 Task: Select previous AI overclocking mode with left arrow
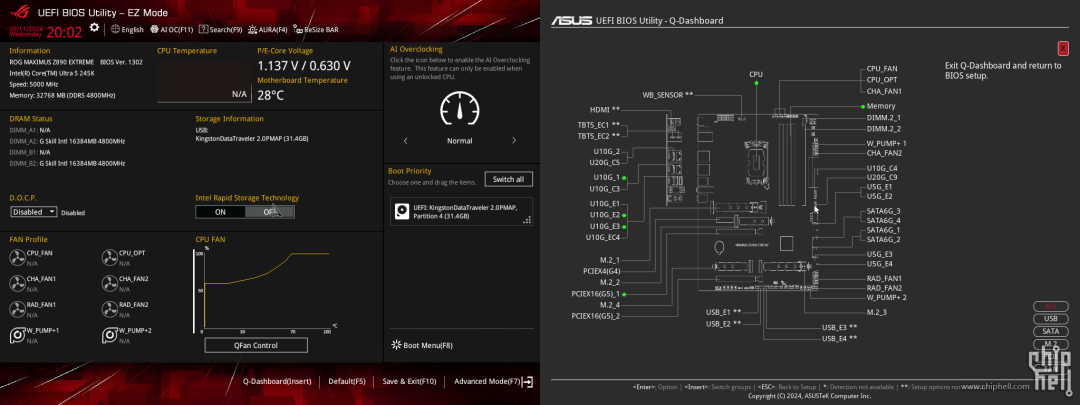(406, 141)
